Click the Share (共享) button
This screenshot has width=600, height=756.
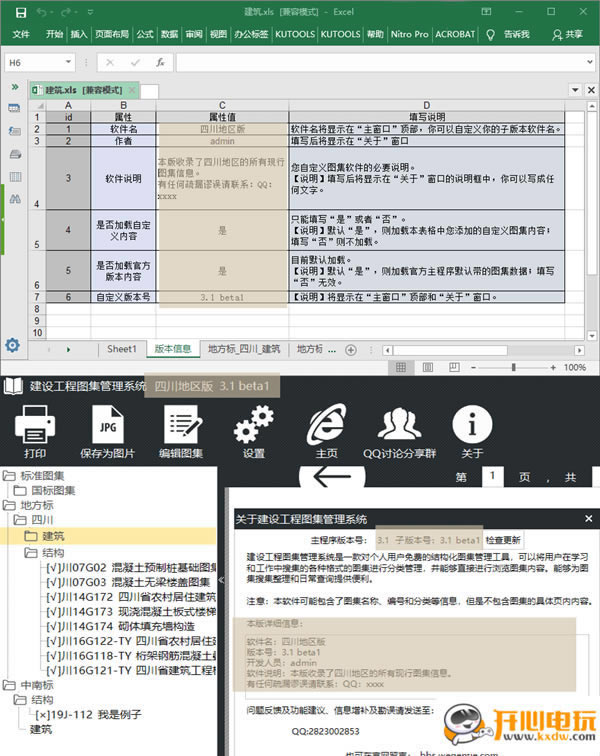tap(568, 34)
